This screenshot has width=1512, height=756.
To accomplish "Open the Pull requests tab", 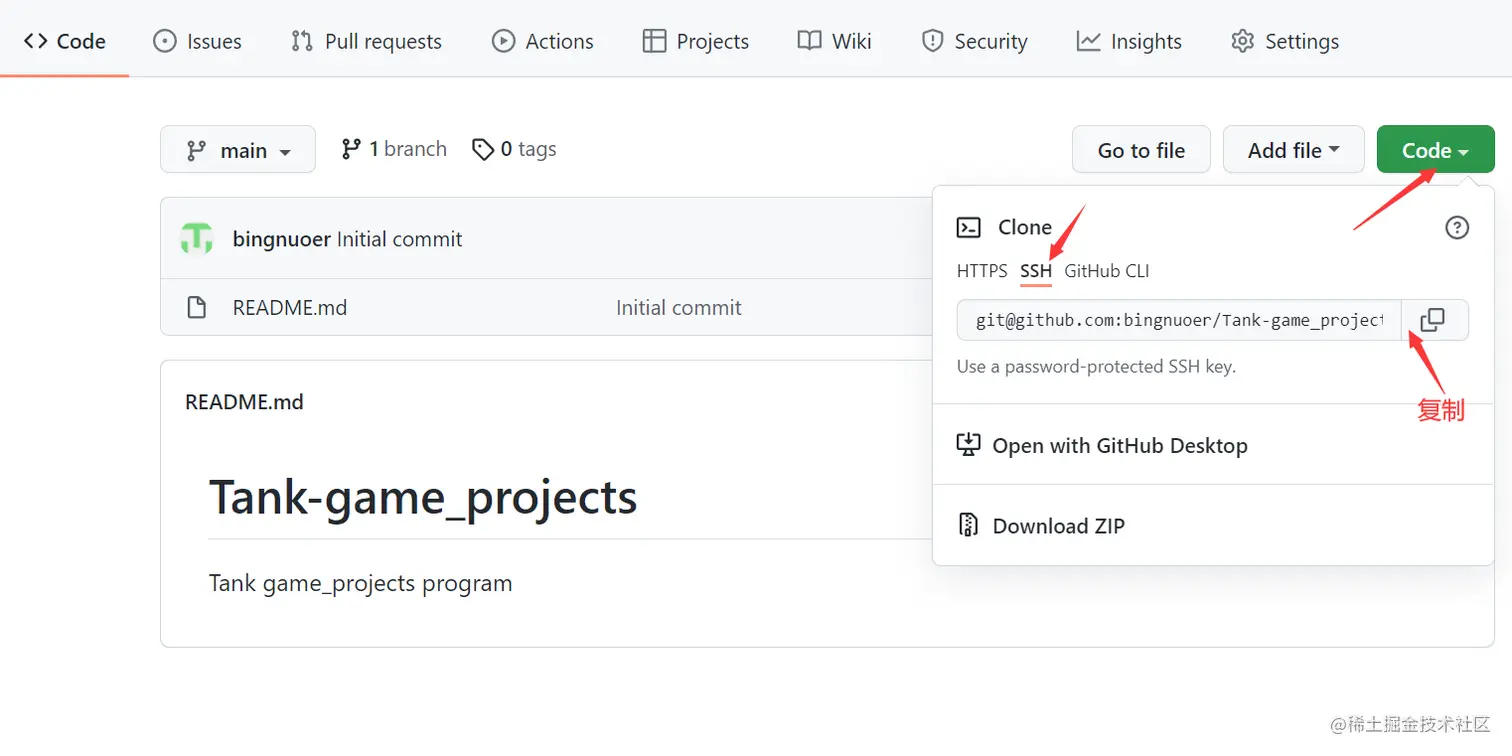I will pyautogui.click(x=367, y=41).
